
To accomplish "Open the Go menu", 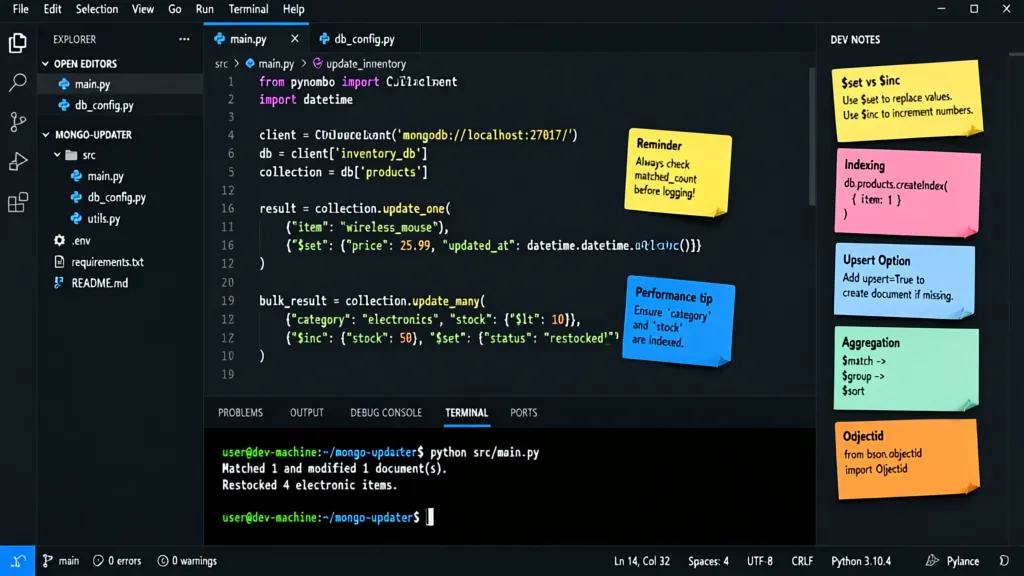I will 174,9.
